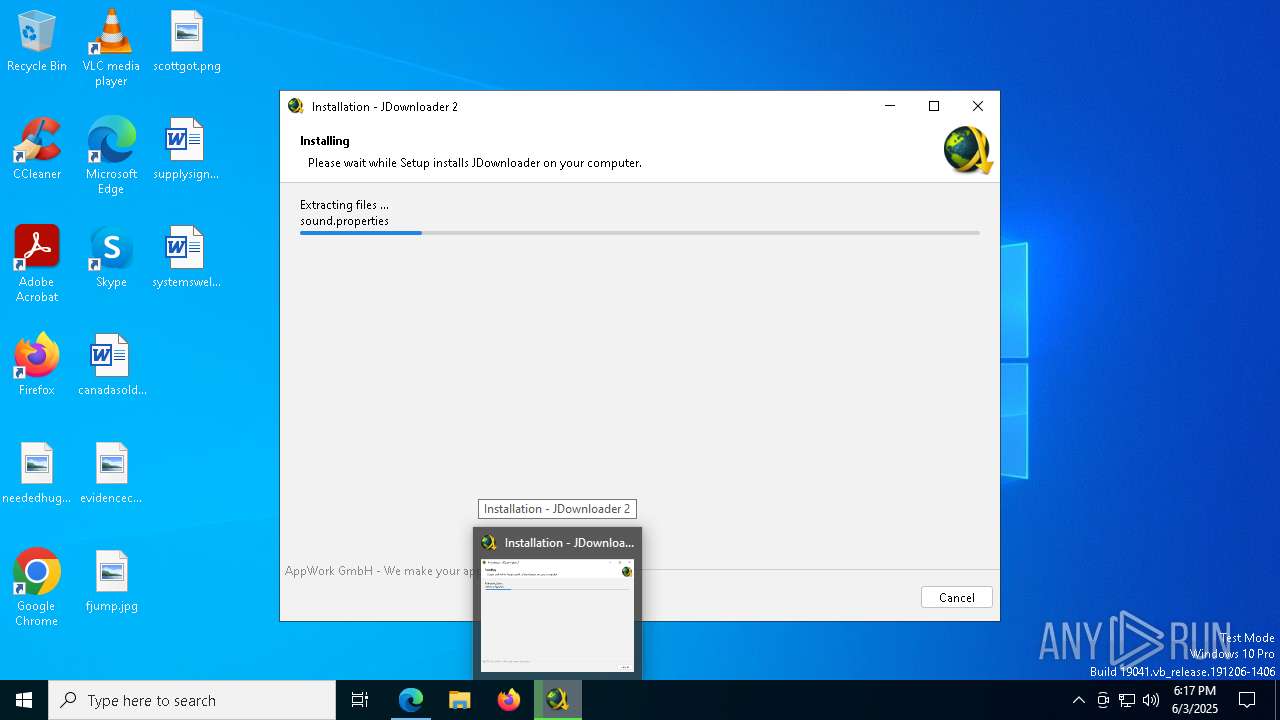This screenshot has height=720, width=1280.
Task: Click the JDownloader globe logo in installer header
Action: click(967, 151)
